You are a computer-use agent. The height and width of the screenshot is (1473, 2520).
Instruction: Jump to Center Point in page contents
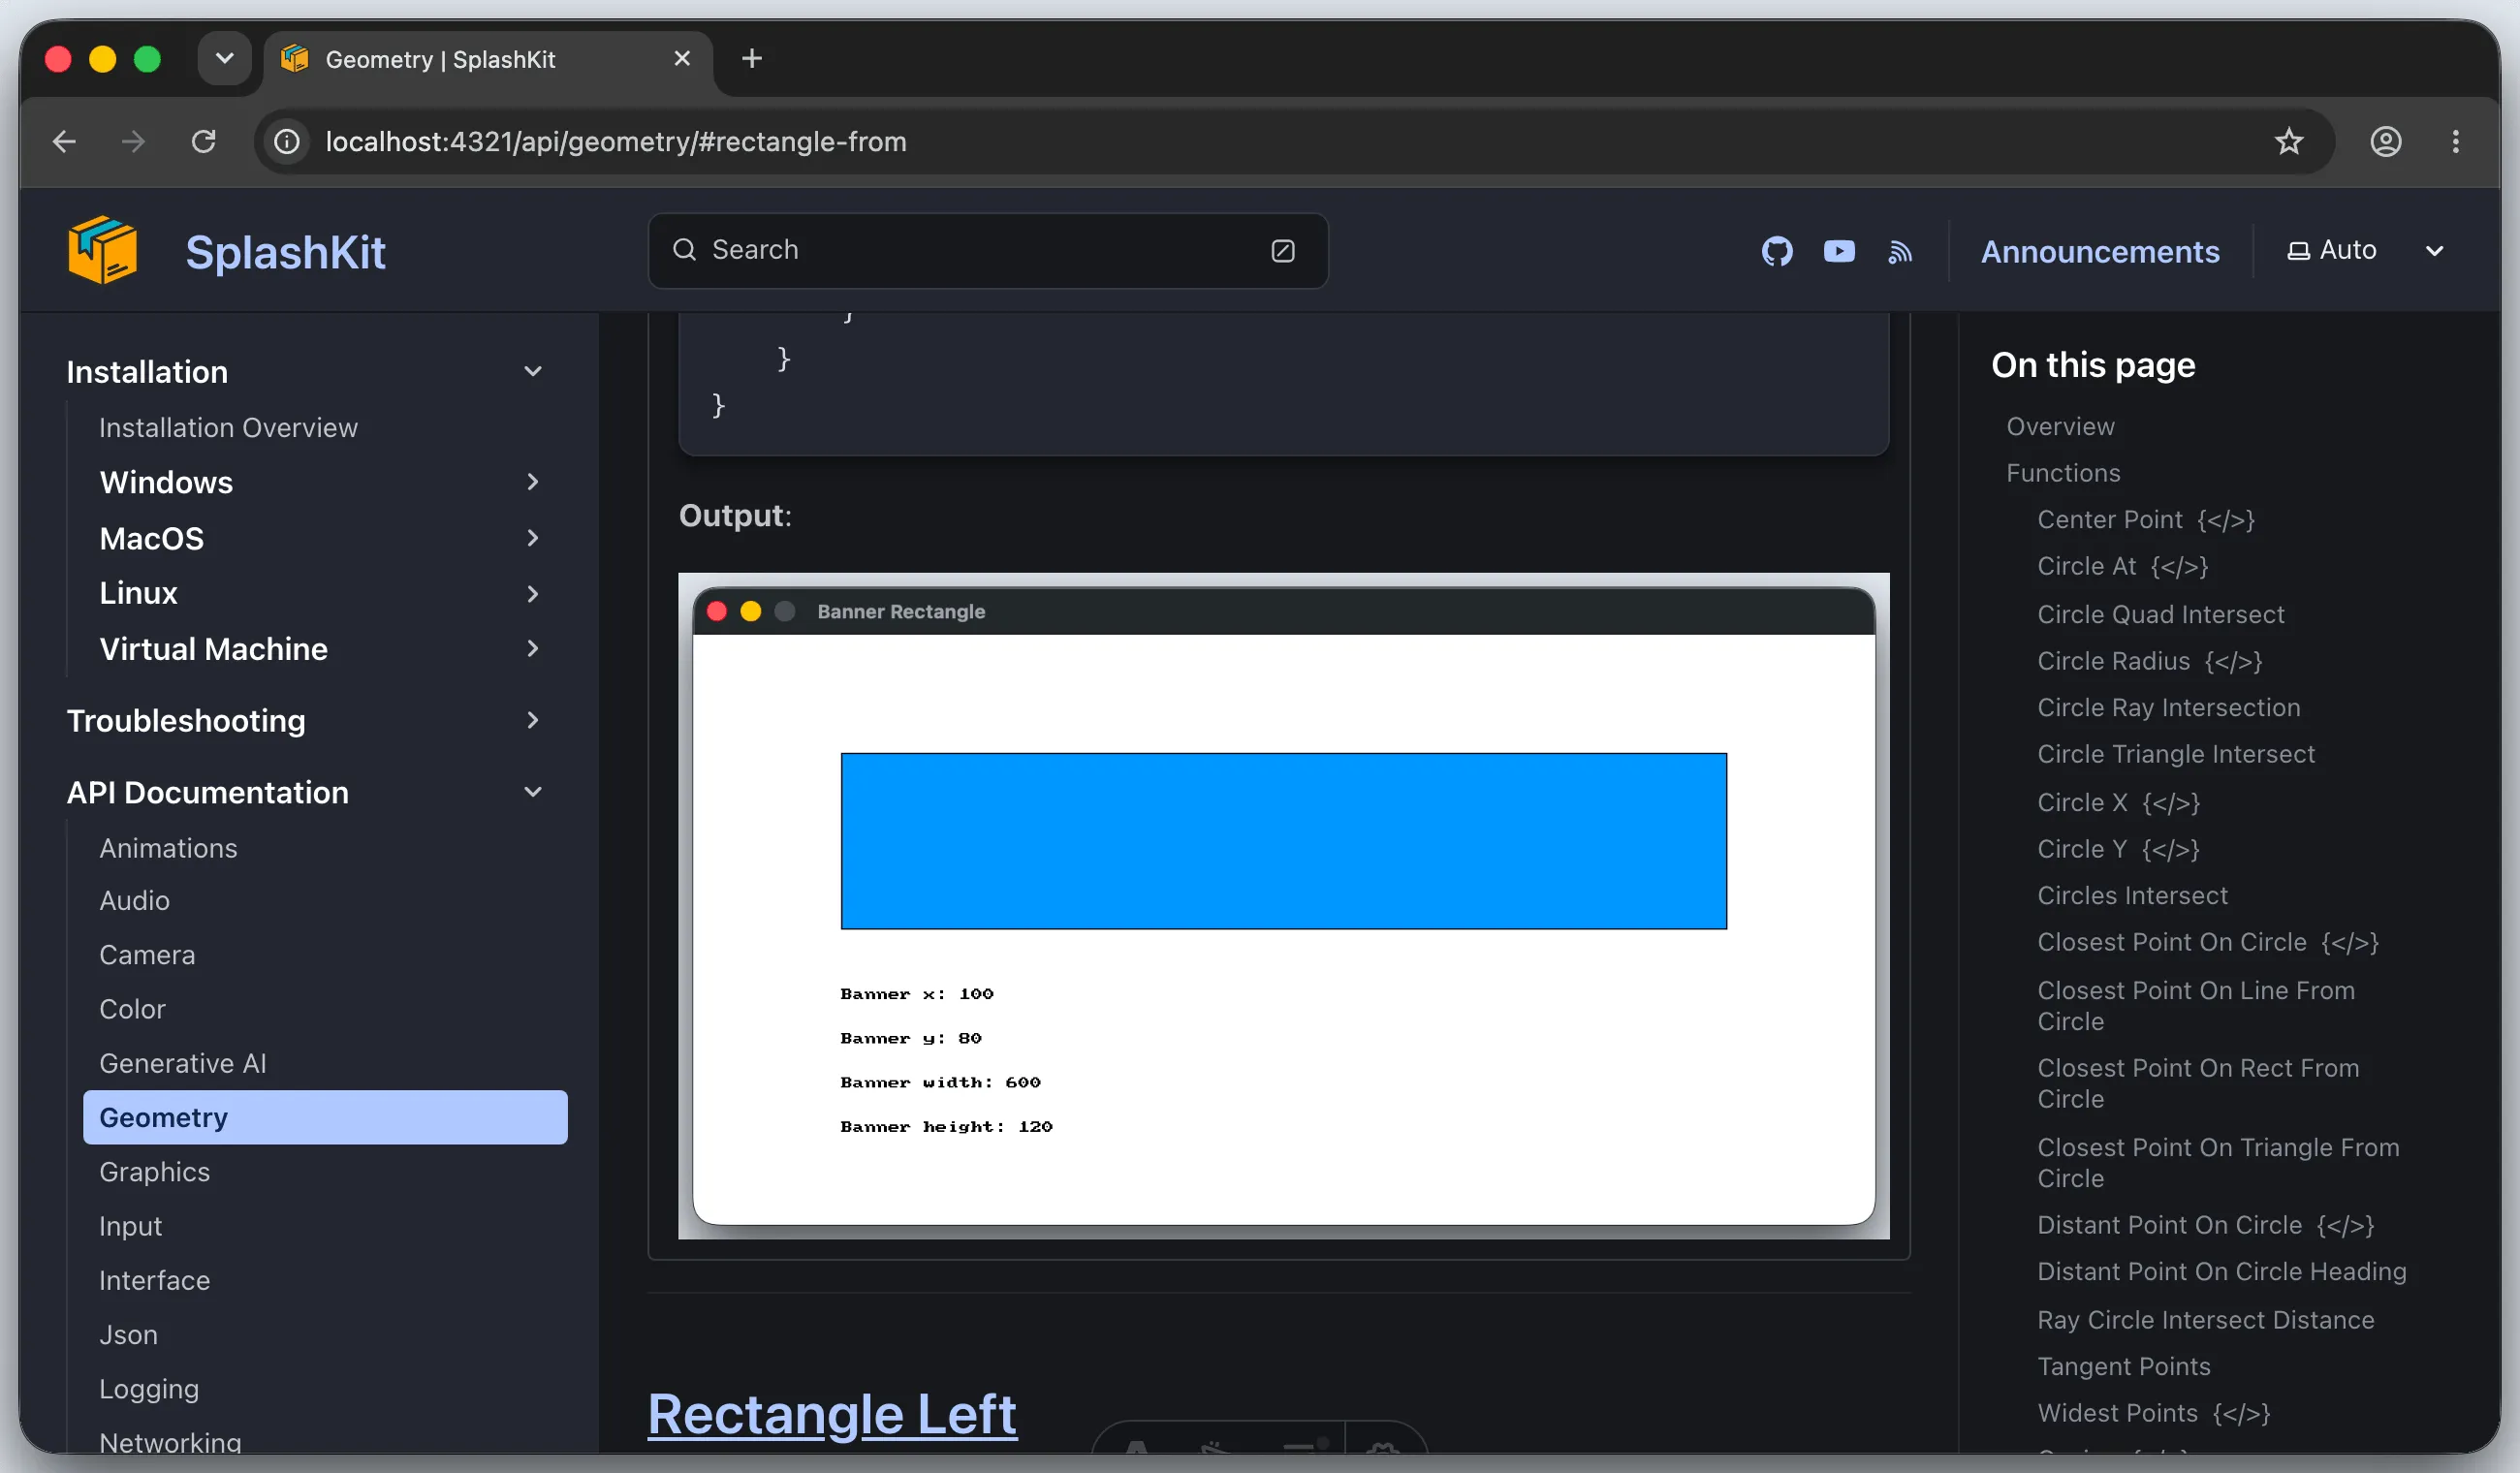coord(2146,519)
